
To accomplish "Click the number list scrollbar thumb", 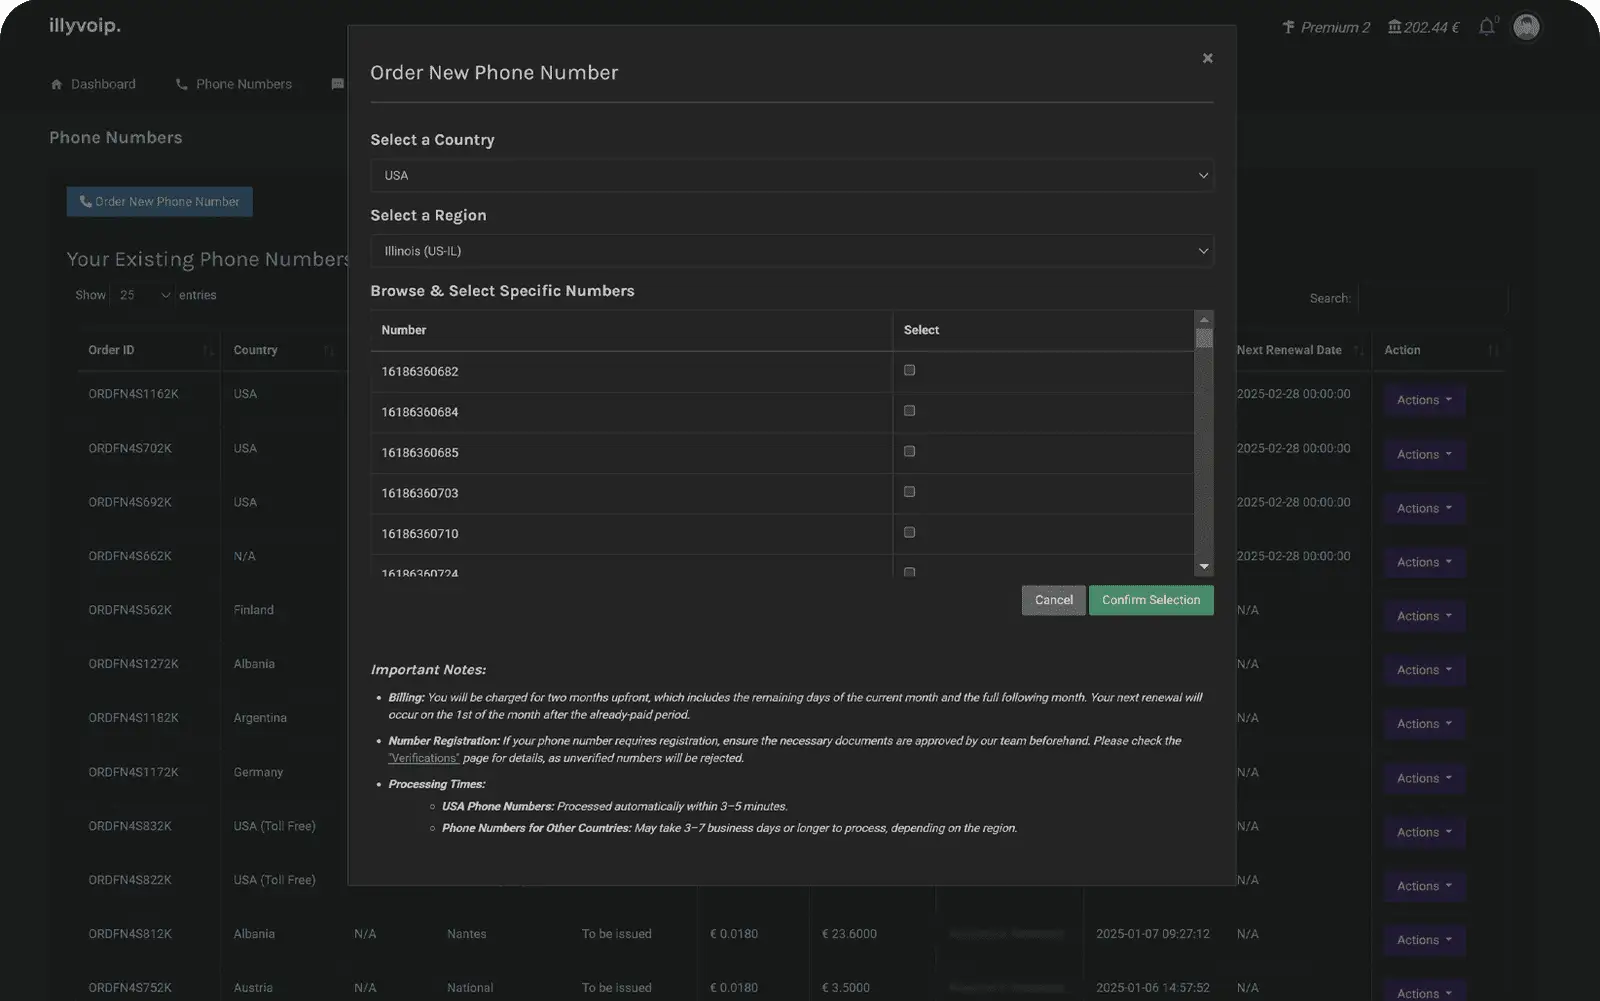I will point(1204,339).
